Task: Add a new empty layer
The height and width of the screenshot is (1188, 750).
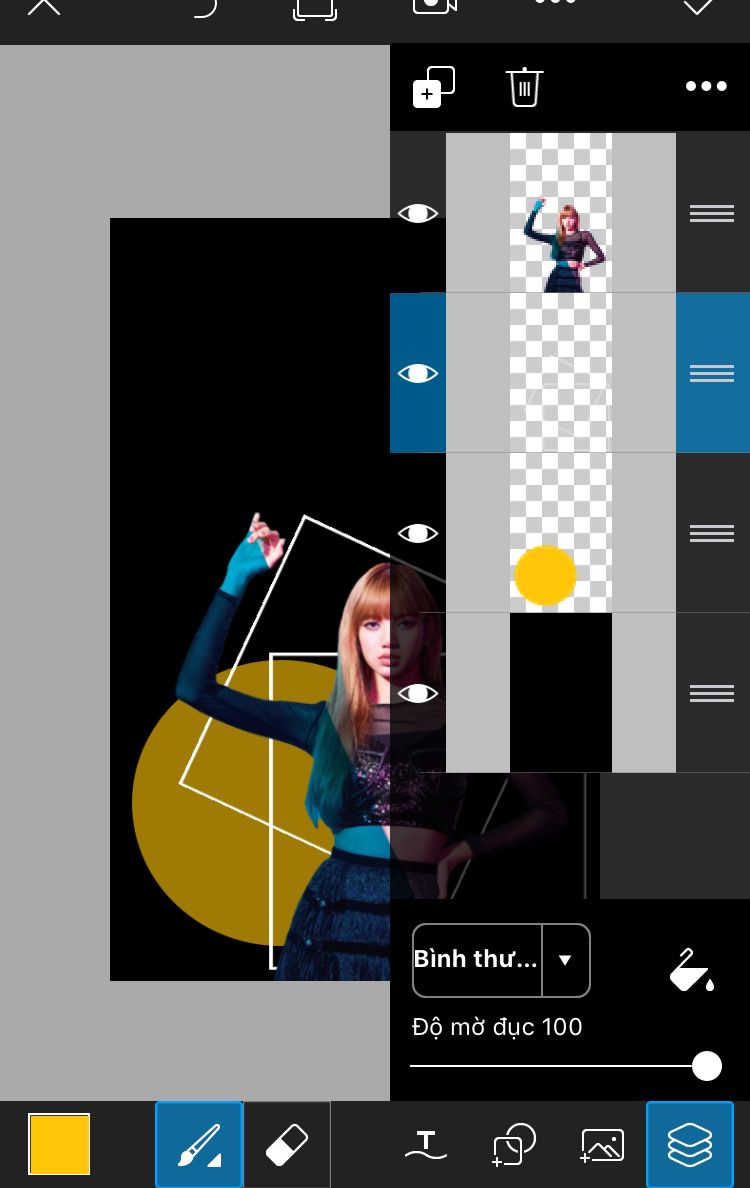Action: pos(433,87)
